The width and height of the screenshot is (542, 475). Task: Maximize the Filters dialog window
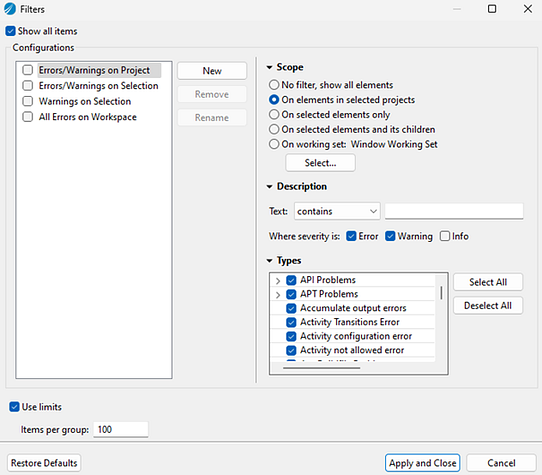point(492,9)
